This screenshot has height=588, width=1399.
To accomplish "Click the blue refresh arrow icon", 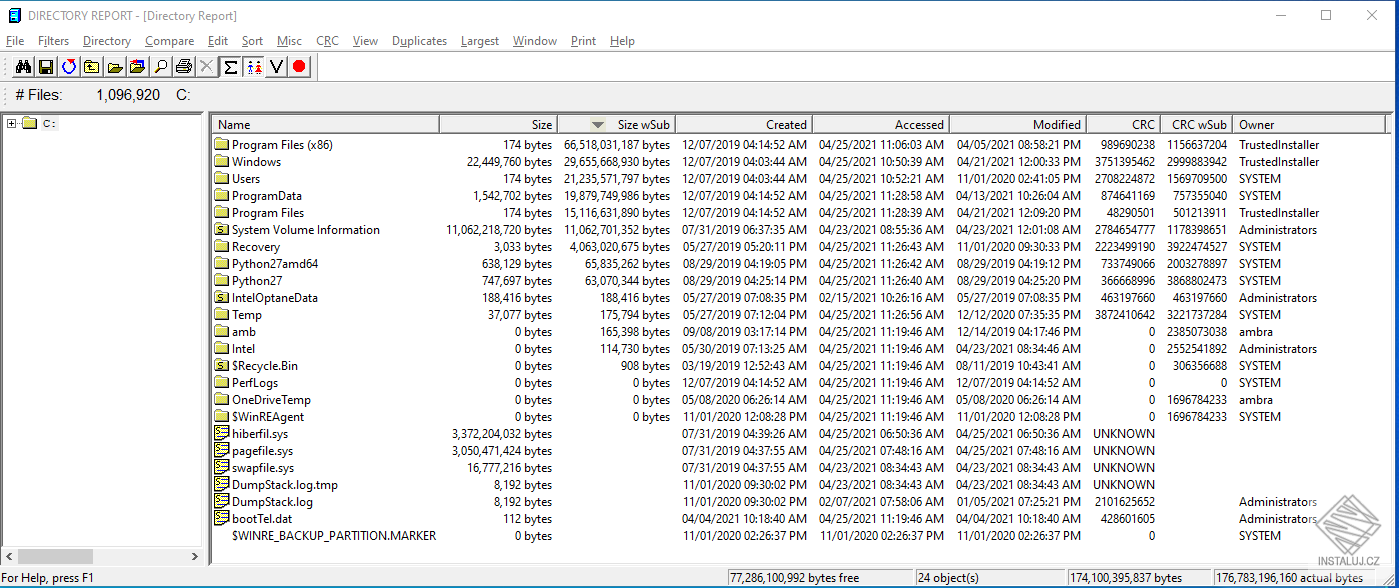I will 70,67.
